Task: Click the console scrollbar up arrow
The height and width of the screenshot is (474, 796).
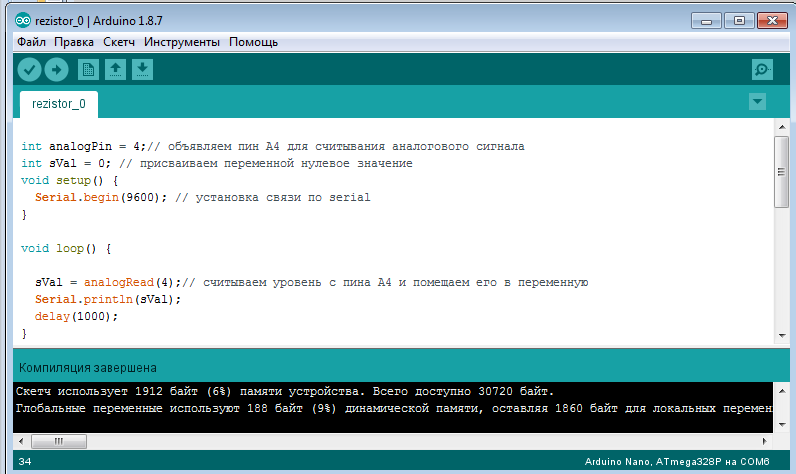Action: click(782, 391)
